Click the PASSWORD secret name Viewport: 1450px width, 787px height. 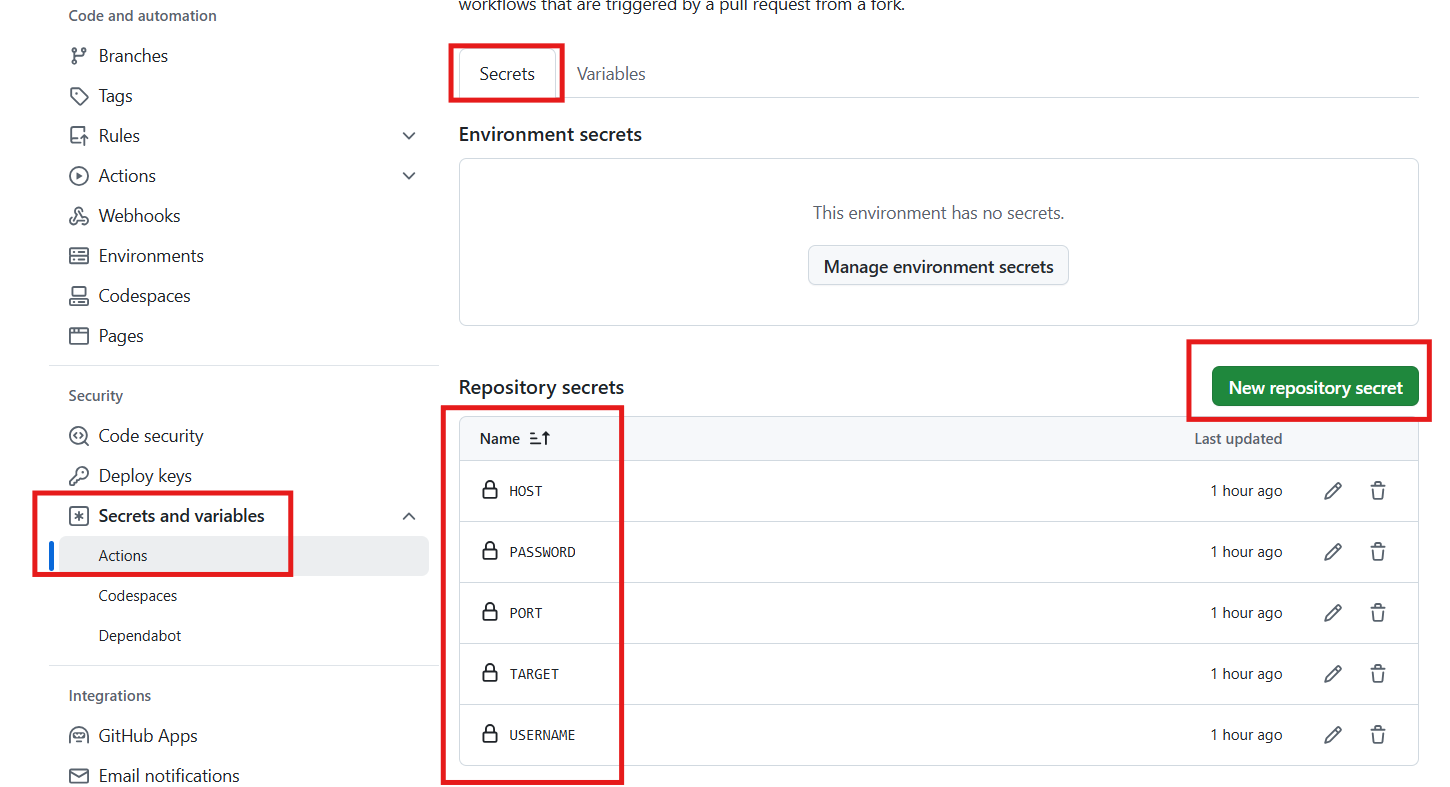[x=542, y=552]
